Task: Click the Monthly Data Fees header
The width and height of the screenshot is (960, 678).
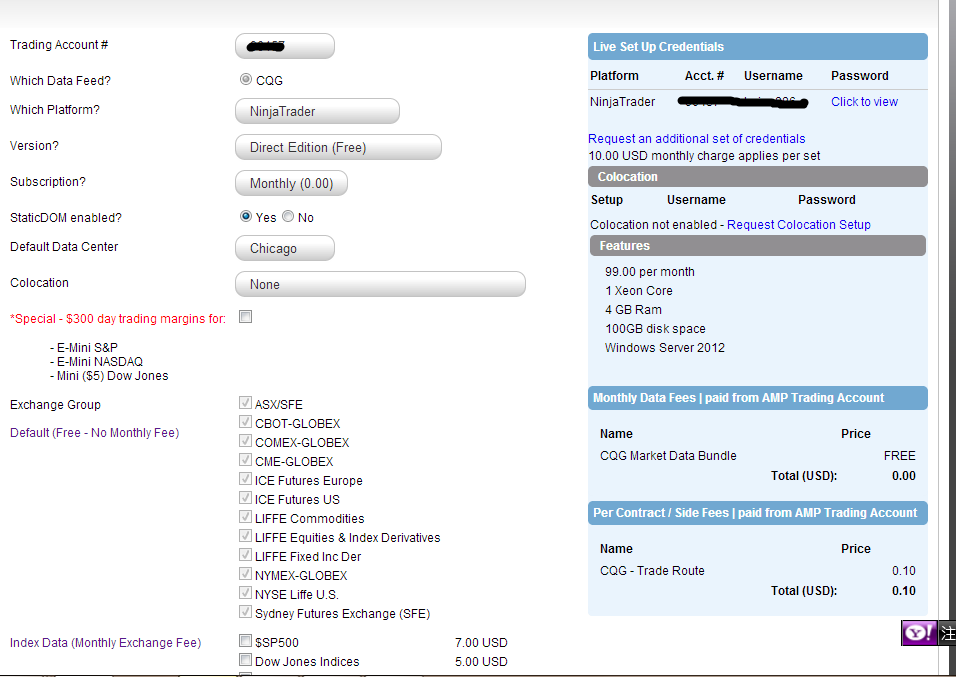Action: [x=757, y=397]
